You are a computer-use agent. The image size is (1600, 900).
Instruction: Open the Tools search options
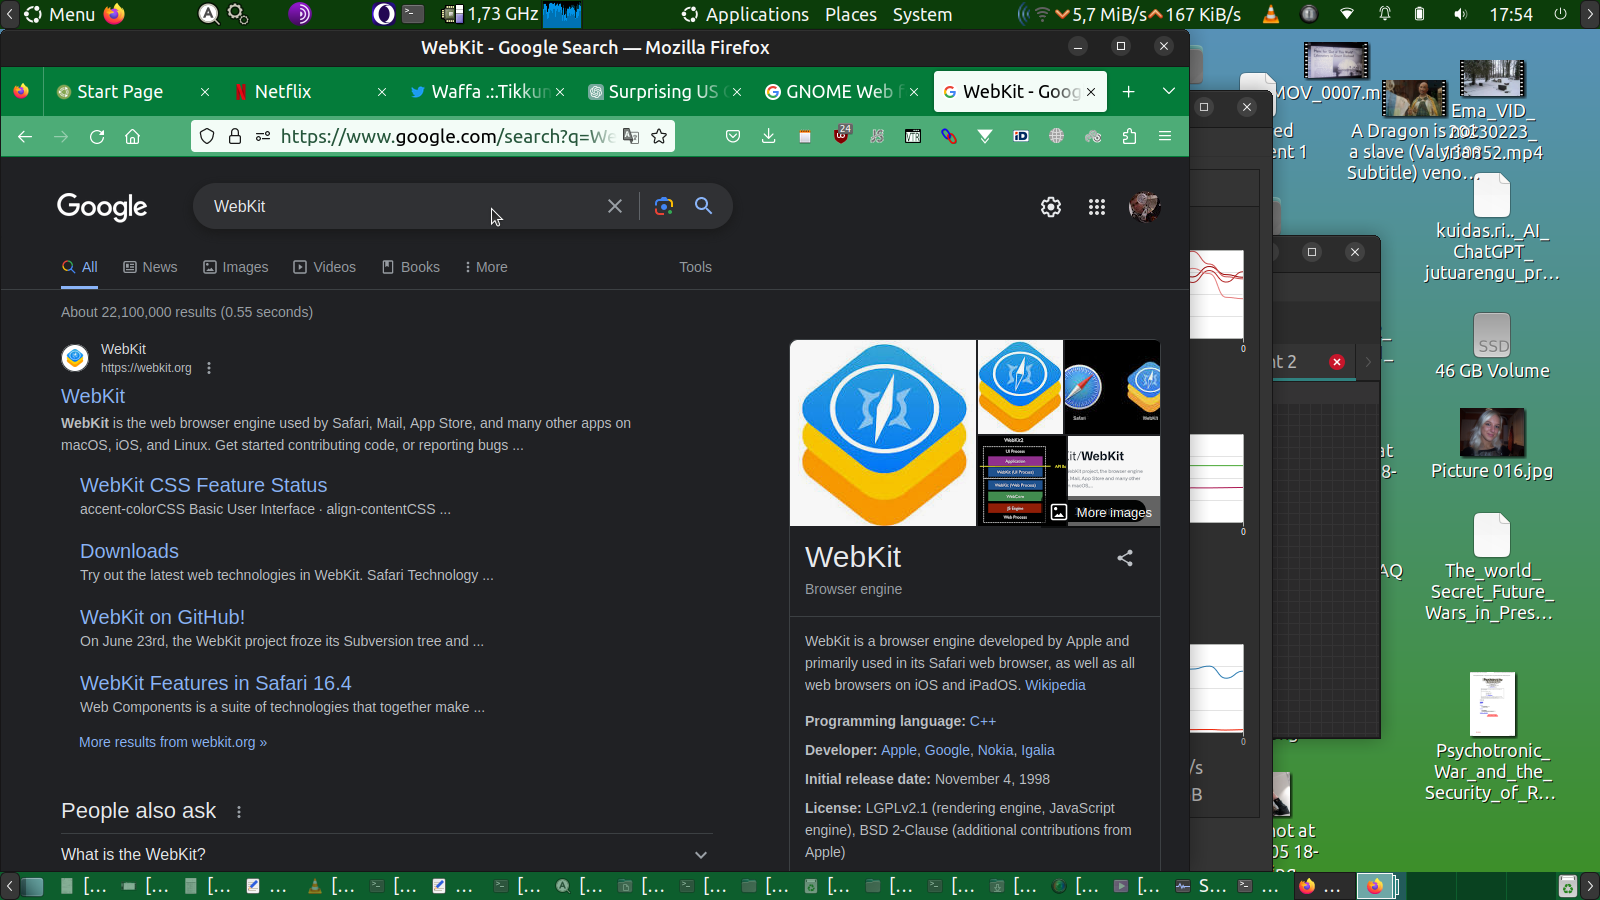696,267
